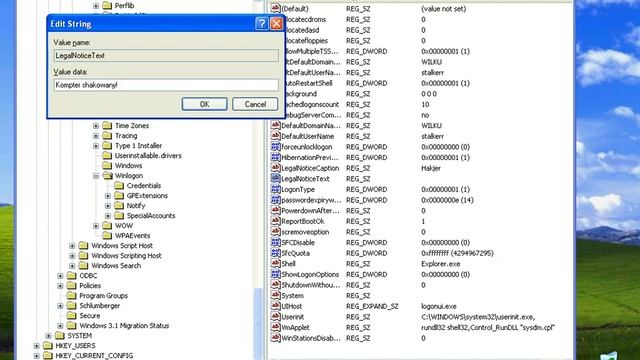Expand the Type 1 Installer key

coord(96,146)
